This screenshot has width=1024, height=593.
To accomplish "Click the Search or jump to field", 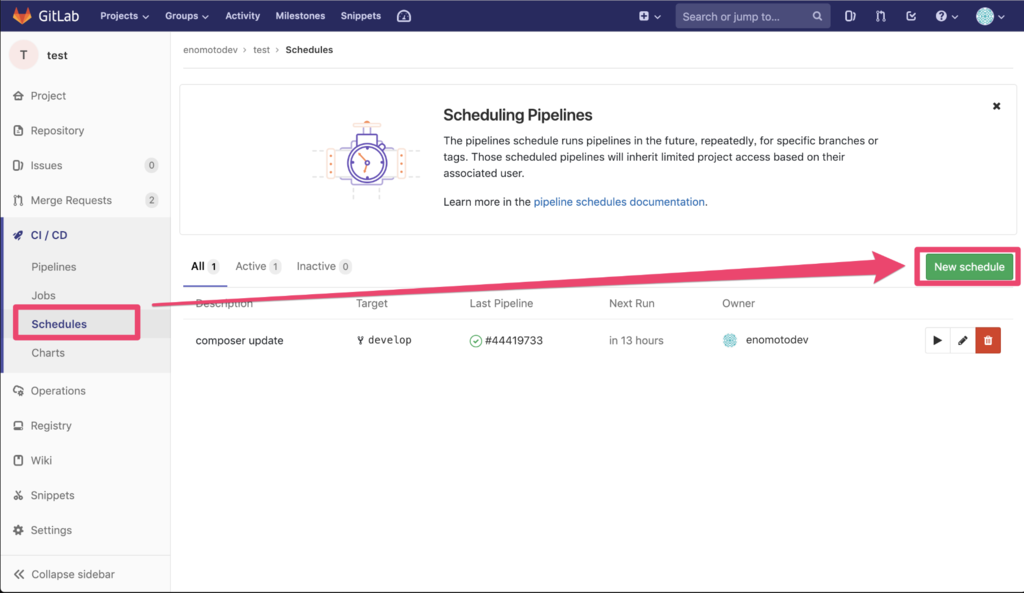I will pos(752,16).
